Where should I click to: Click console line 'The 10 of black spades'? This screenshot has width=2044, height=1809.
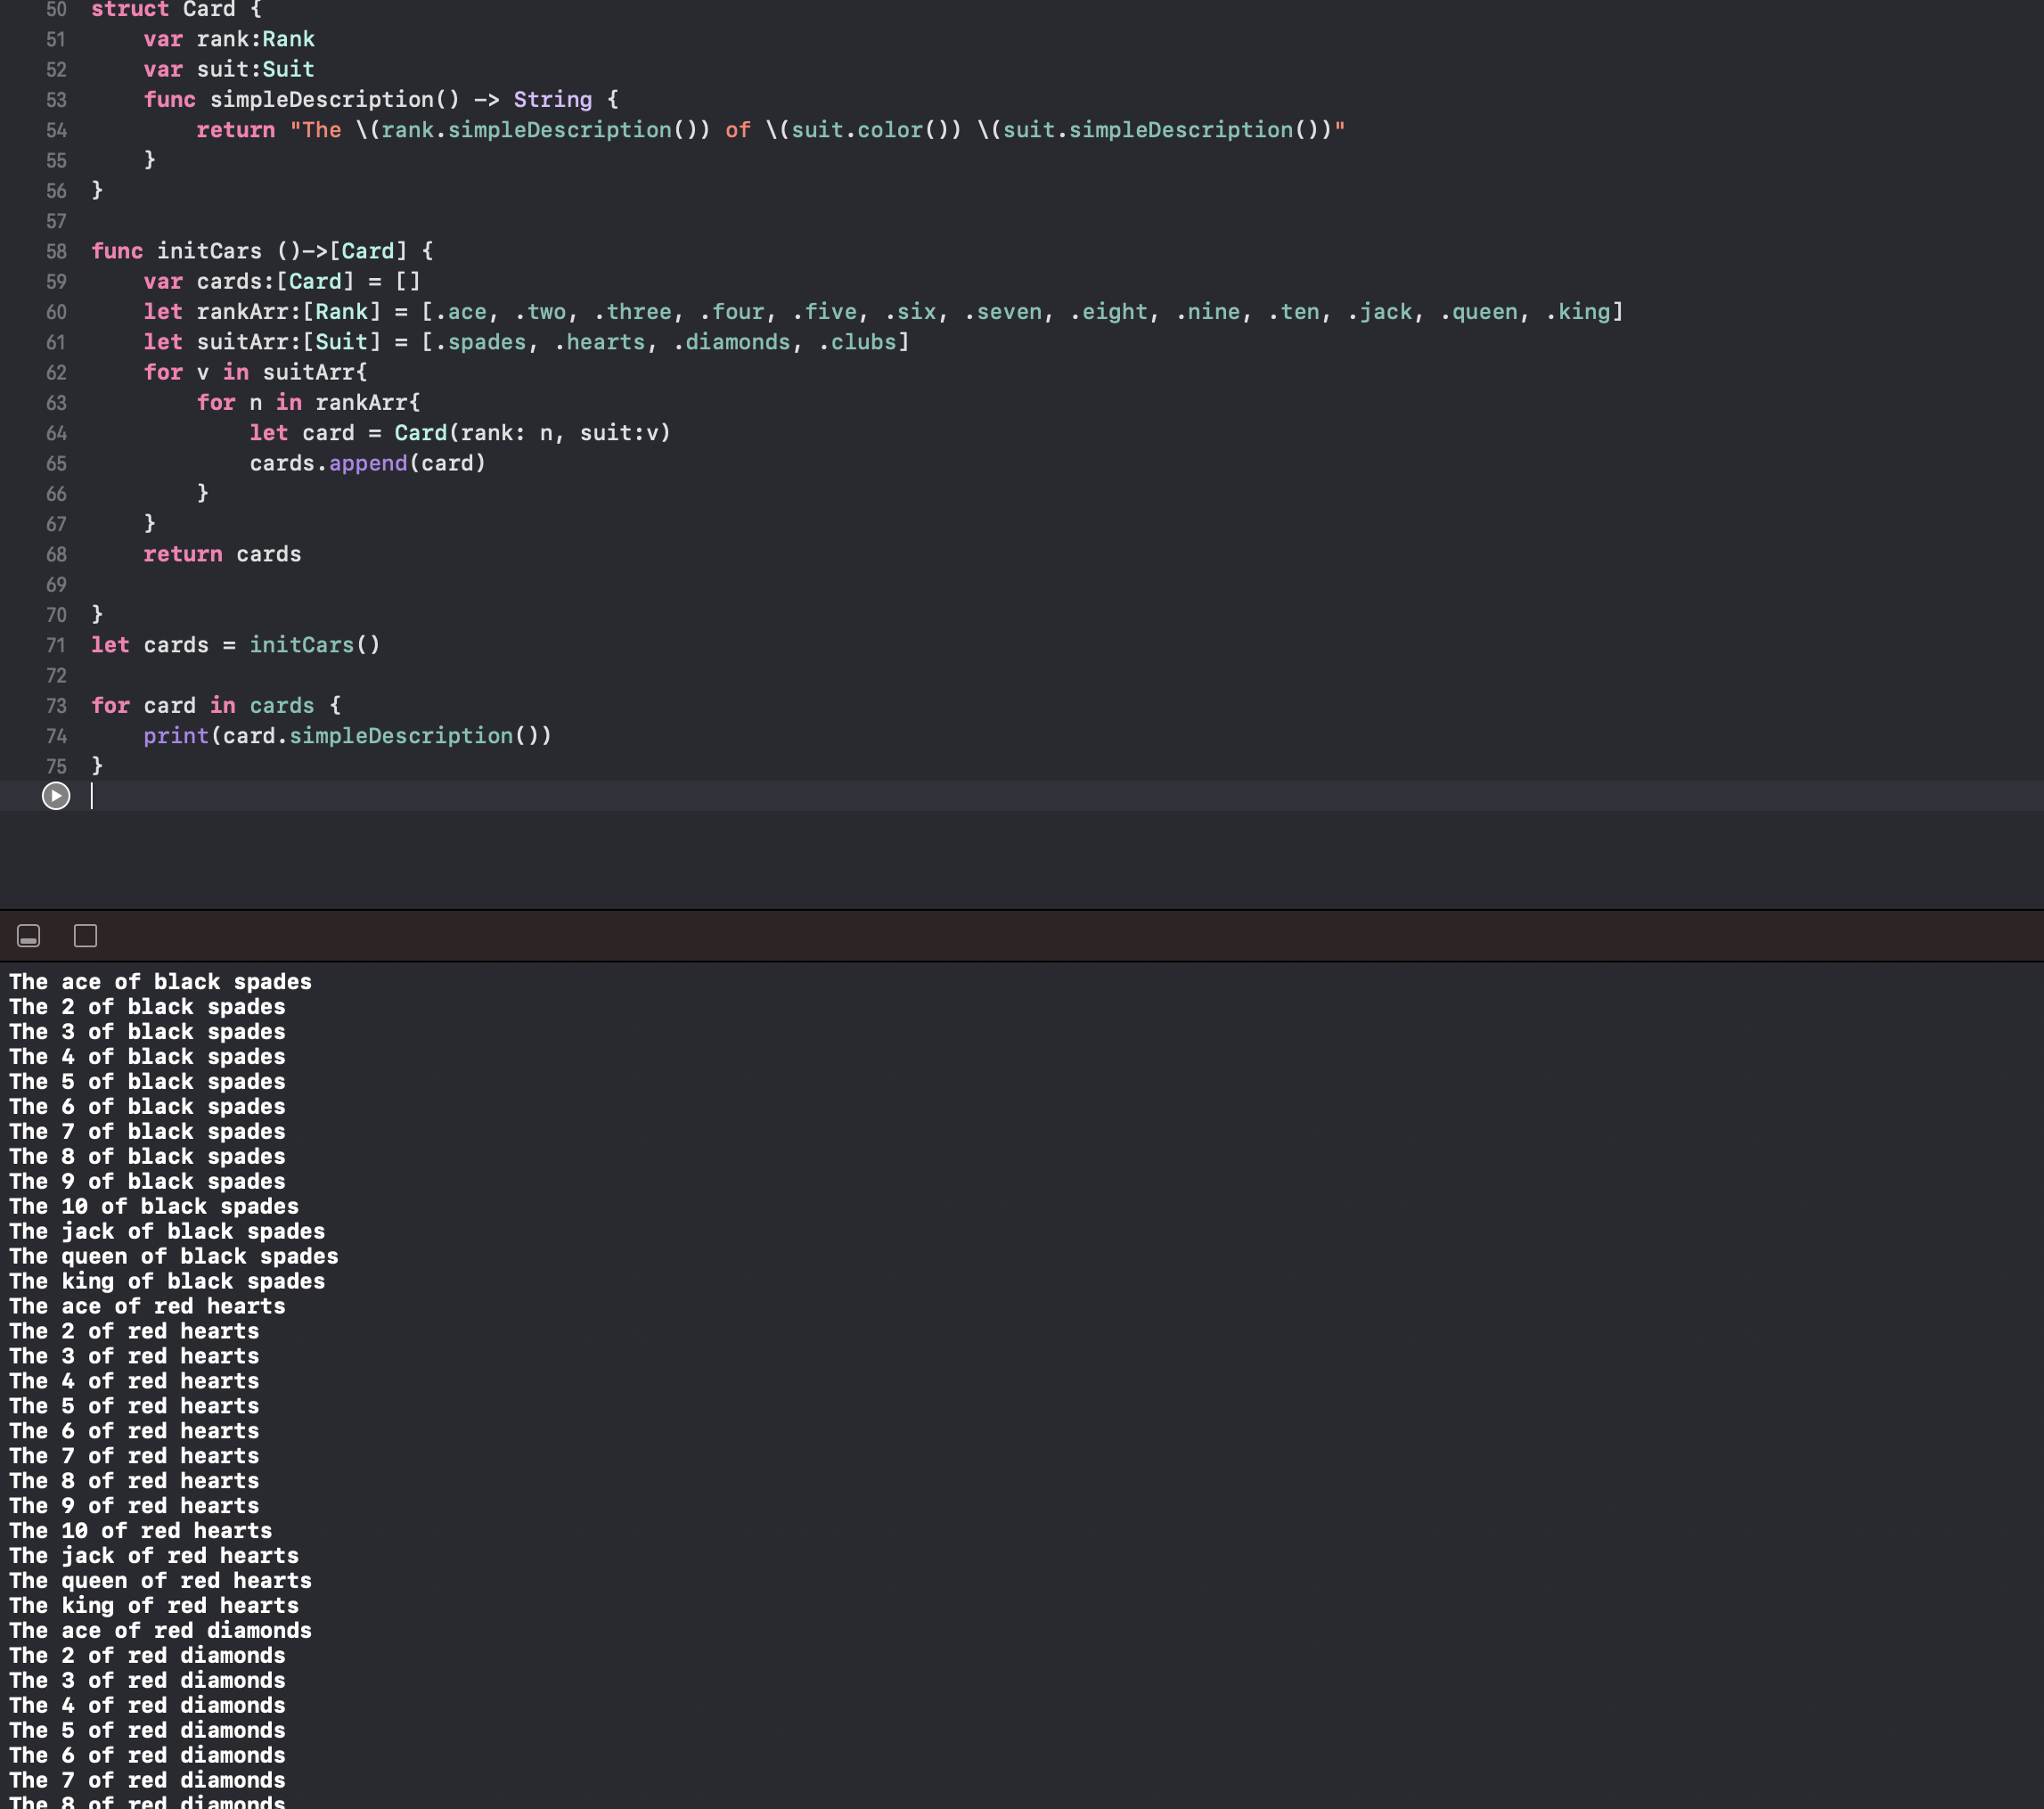pos(154,1207)
